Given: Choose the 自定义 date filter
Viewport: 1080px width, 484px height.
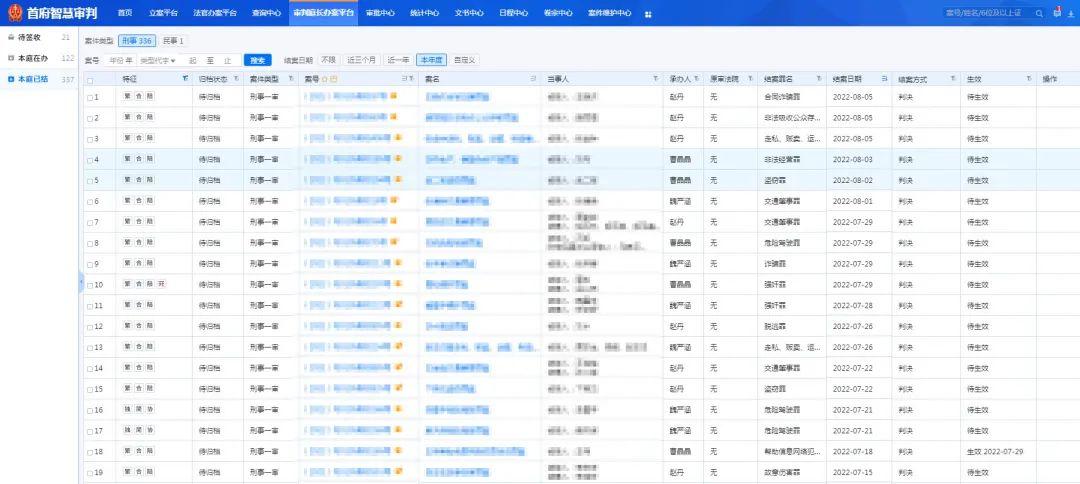Looking at the screenshot, I should [x=465, y=61].
